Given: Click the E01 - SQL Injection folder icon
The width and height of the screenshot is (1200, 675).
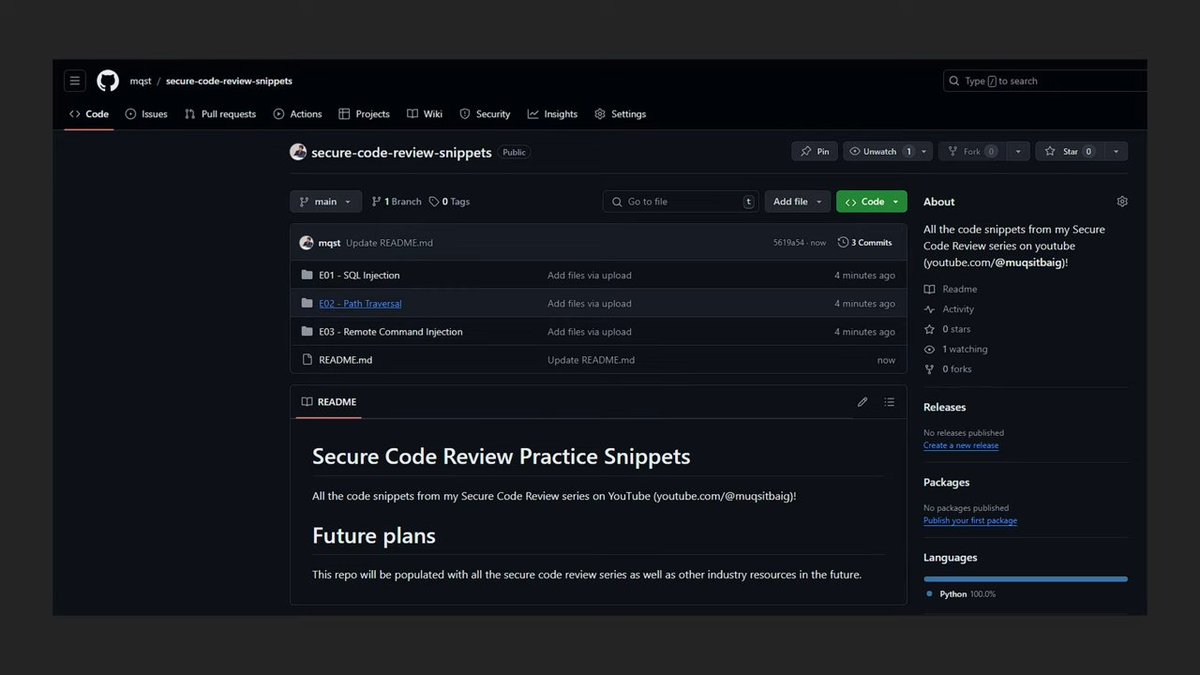Looking at the screenshot, I should click(x=307, y=274).
